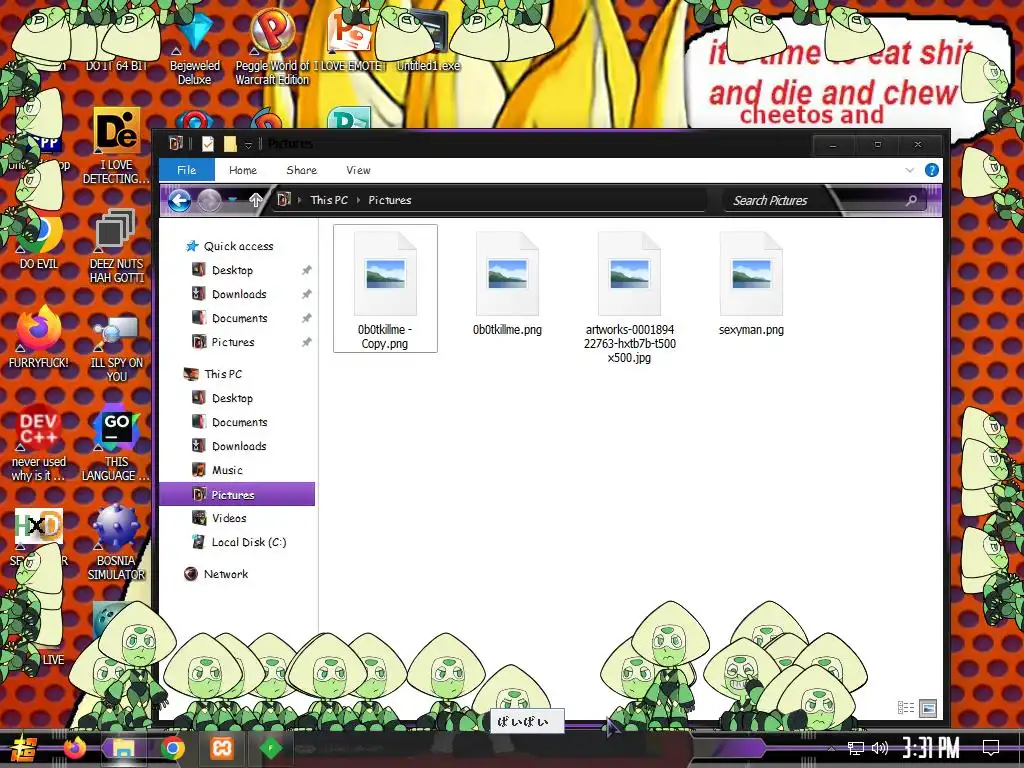Open the Start menu button

coord(24,748)
